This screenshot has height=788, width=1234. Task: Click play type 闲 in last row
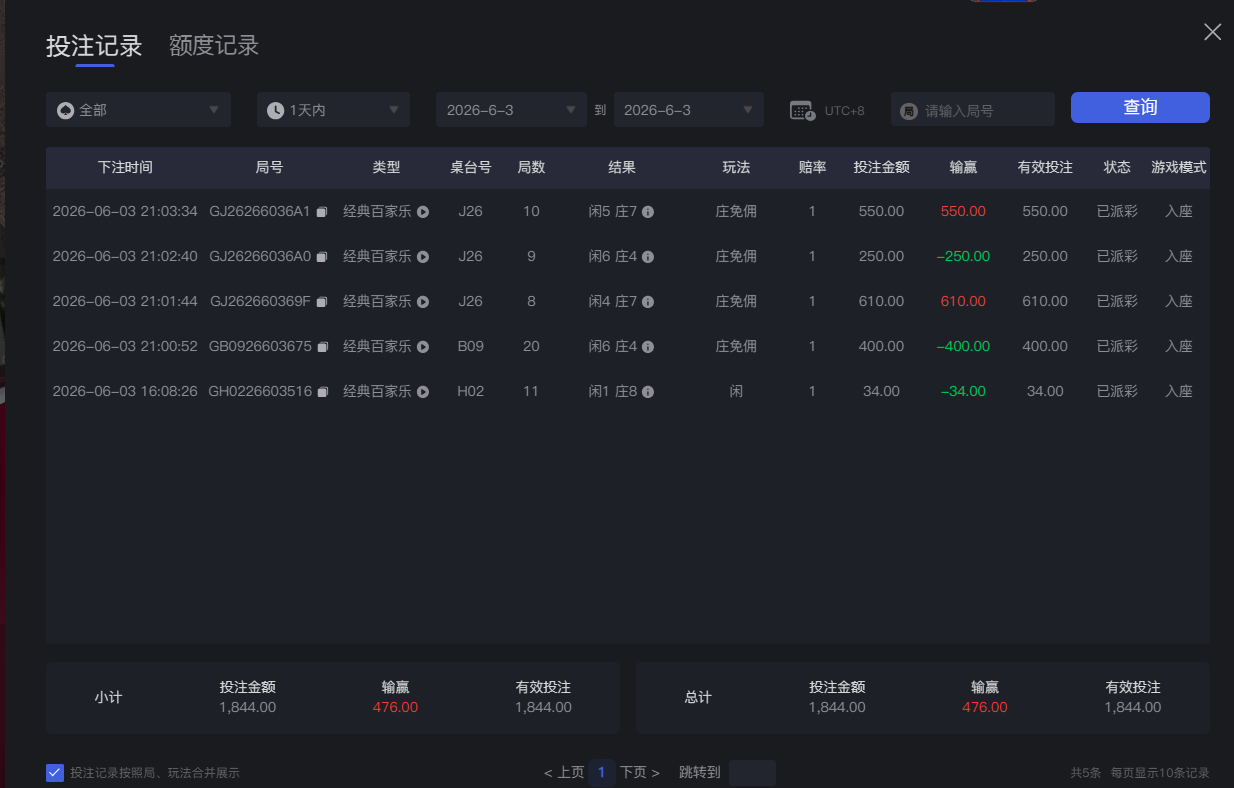point(736,392)
